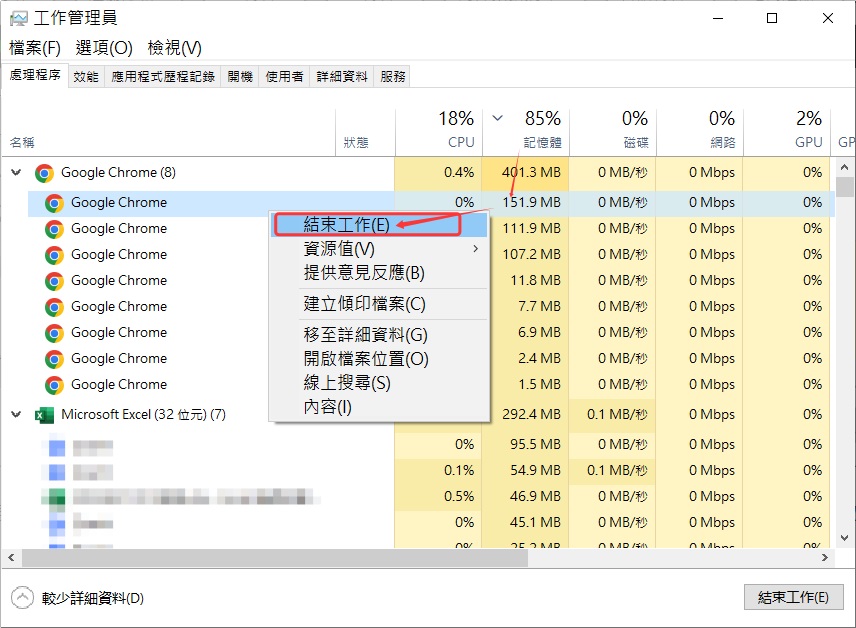Choose 移至詳細資料(G) in context menu
The height and width of the screenshot is (628, 856).
coord(379,334)
